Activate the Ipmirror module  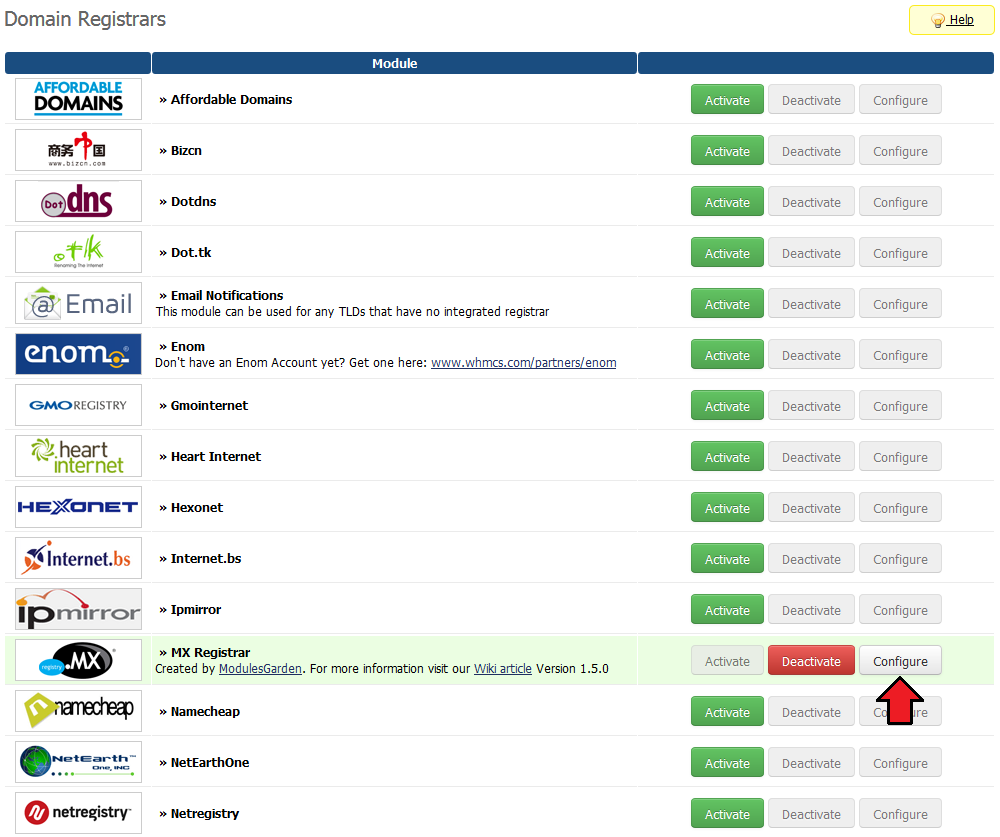727,610
